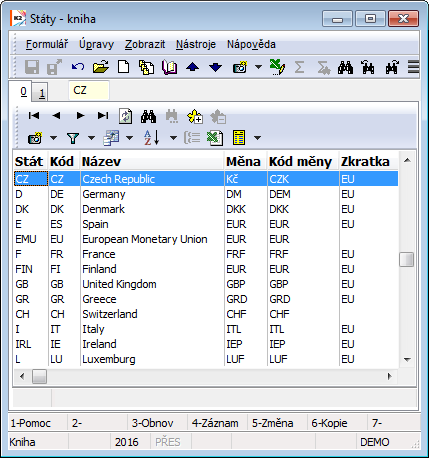Click the vertical scrollbar thumb
Viewport: 429px width, 458px height.
[407, 259]
